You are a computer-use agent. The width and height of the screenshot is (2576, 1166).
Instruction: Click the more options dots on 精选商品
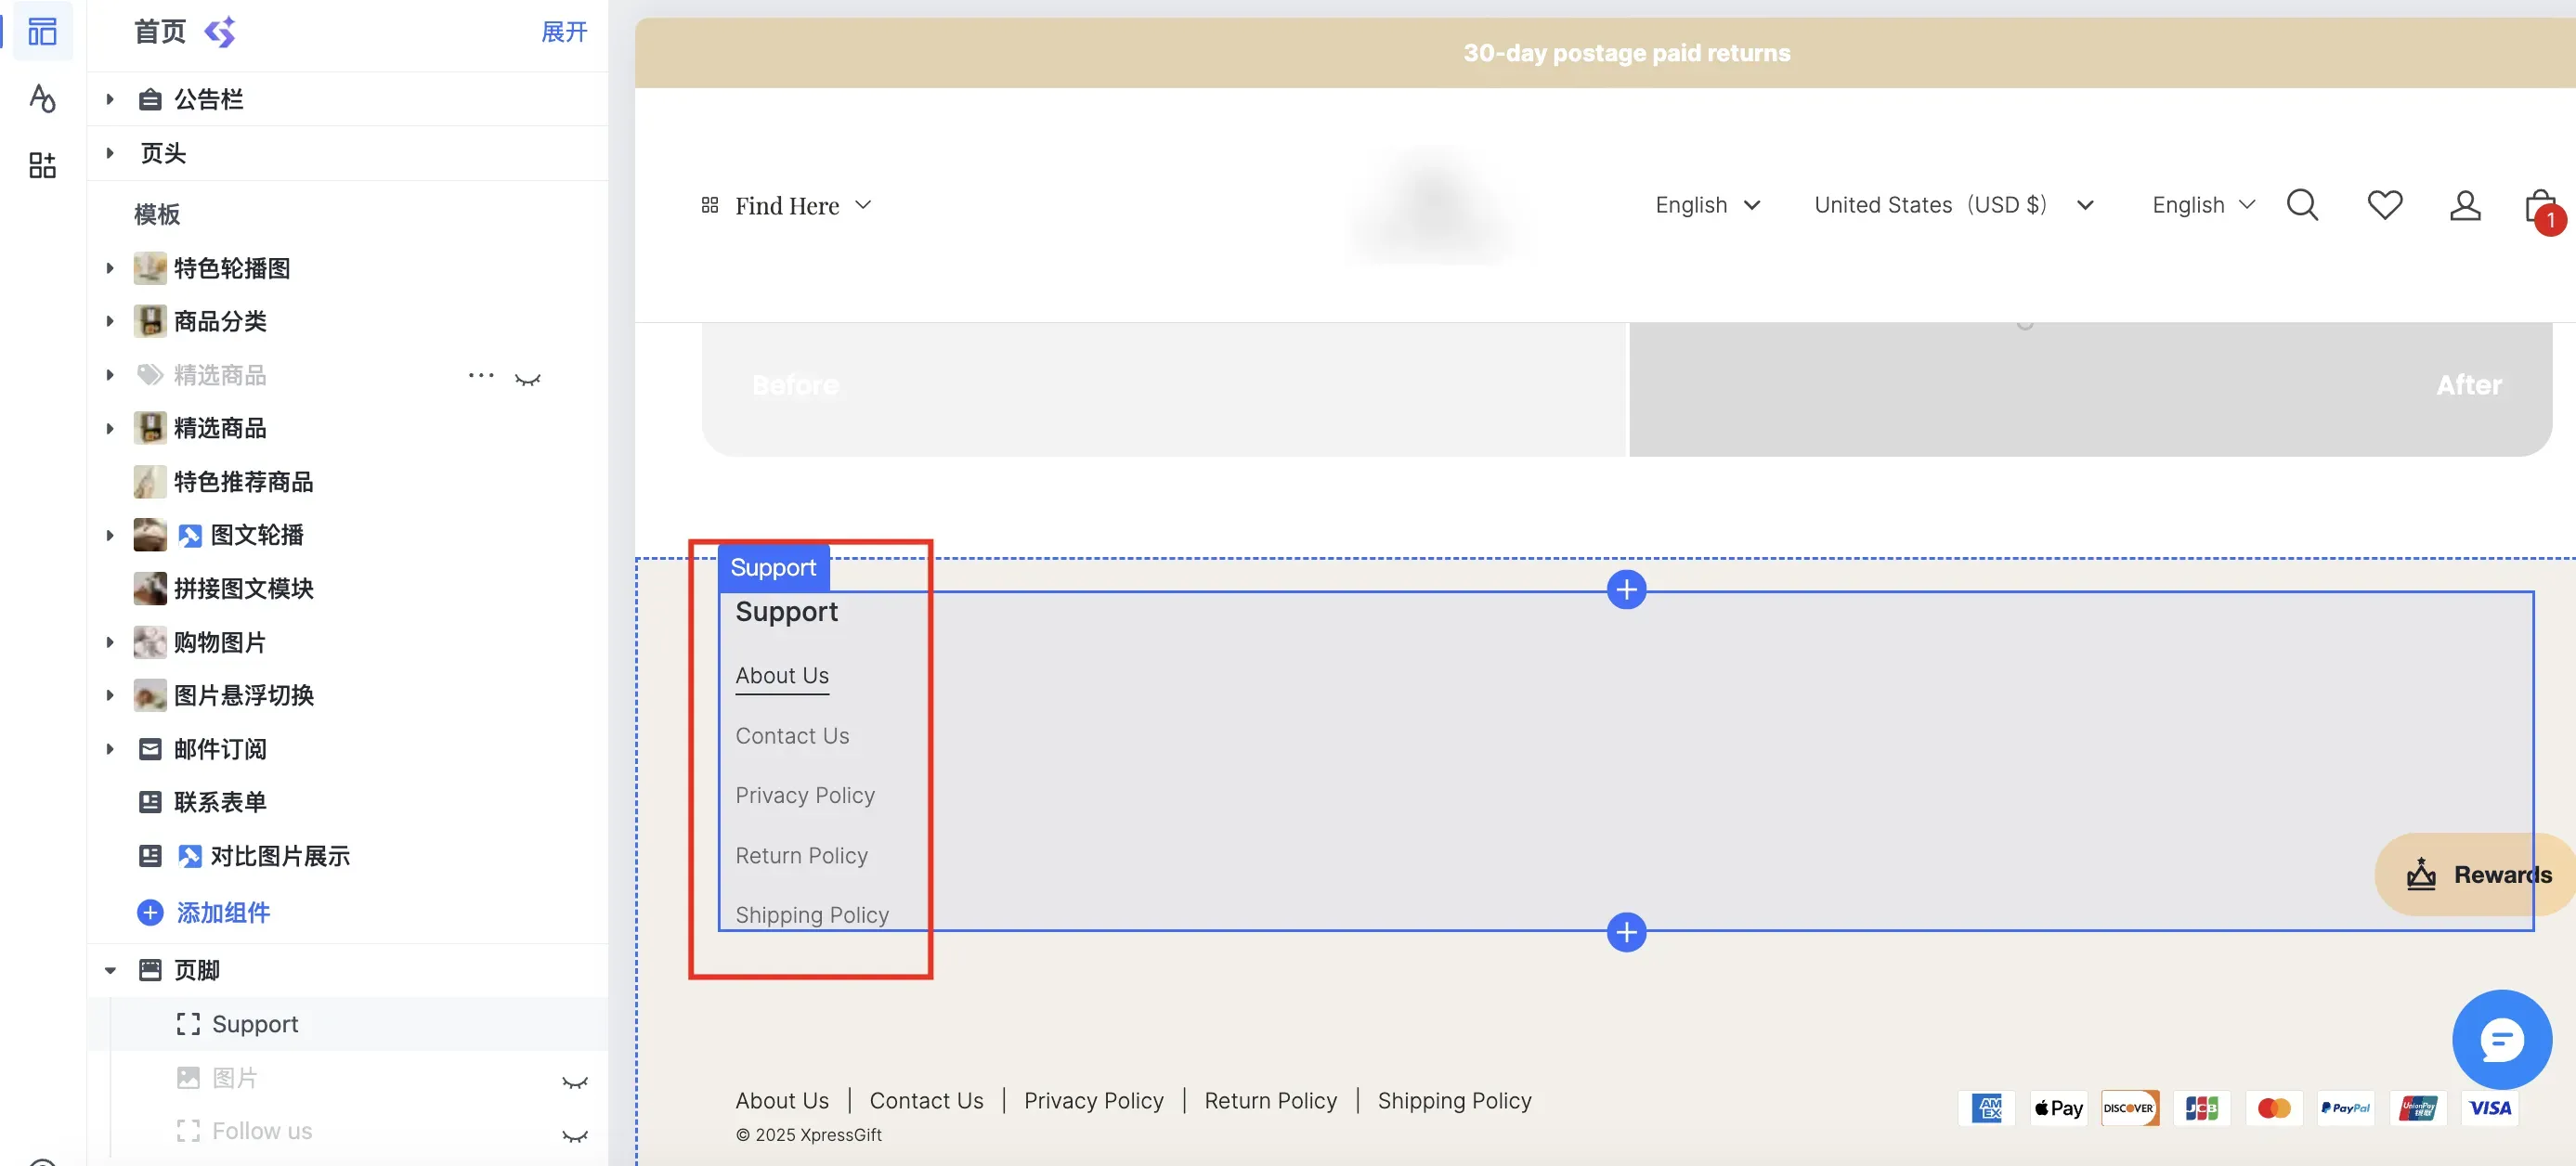[481, 375]
